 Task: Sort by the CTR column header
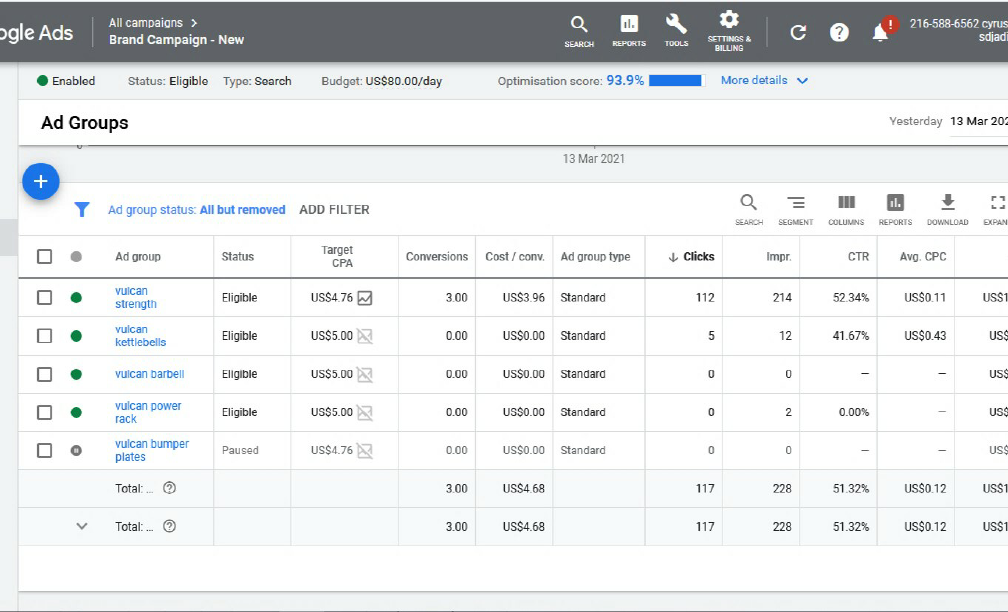tap(858, 256)
